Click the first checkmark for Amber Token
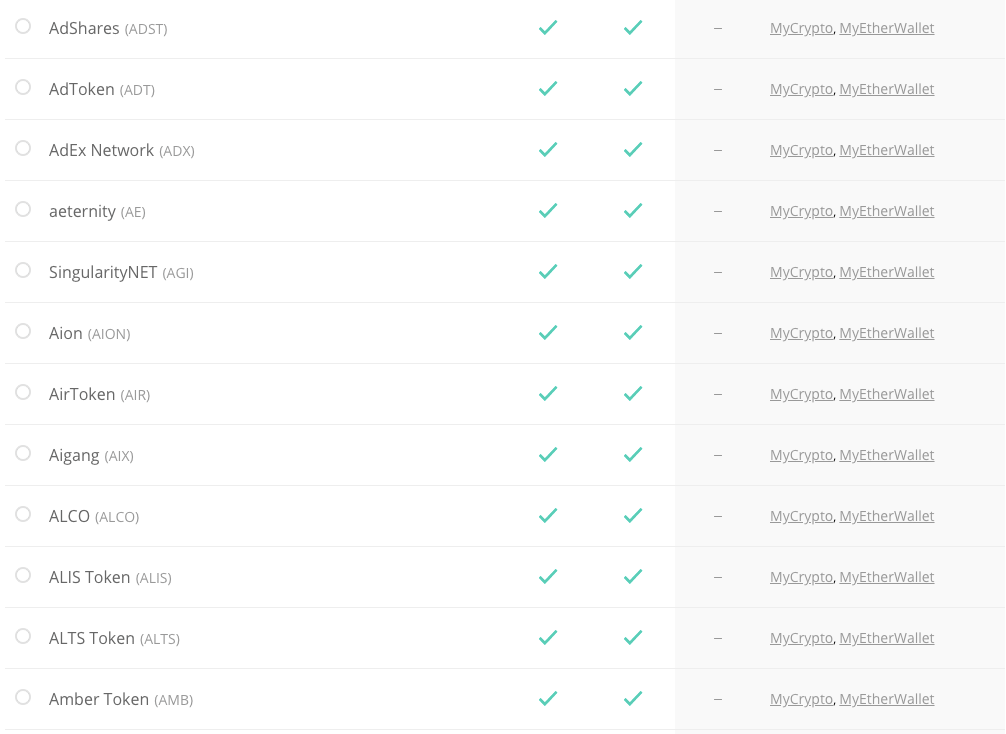The height and width of the screenshot is (734, 1006). click(548, 699)
